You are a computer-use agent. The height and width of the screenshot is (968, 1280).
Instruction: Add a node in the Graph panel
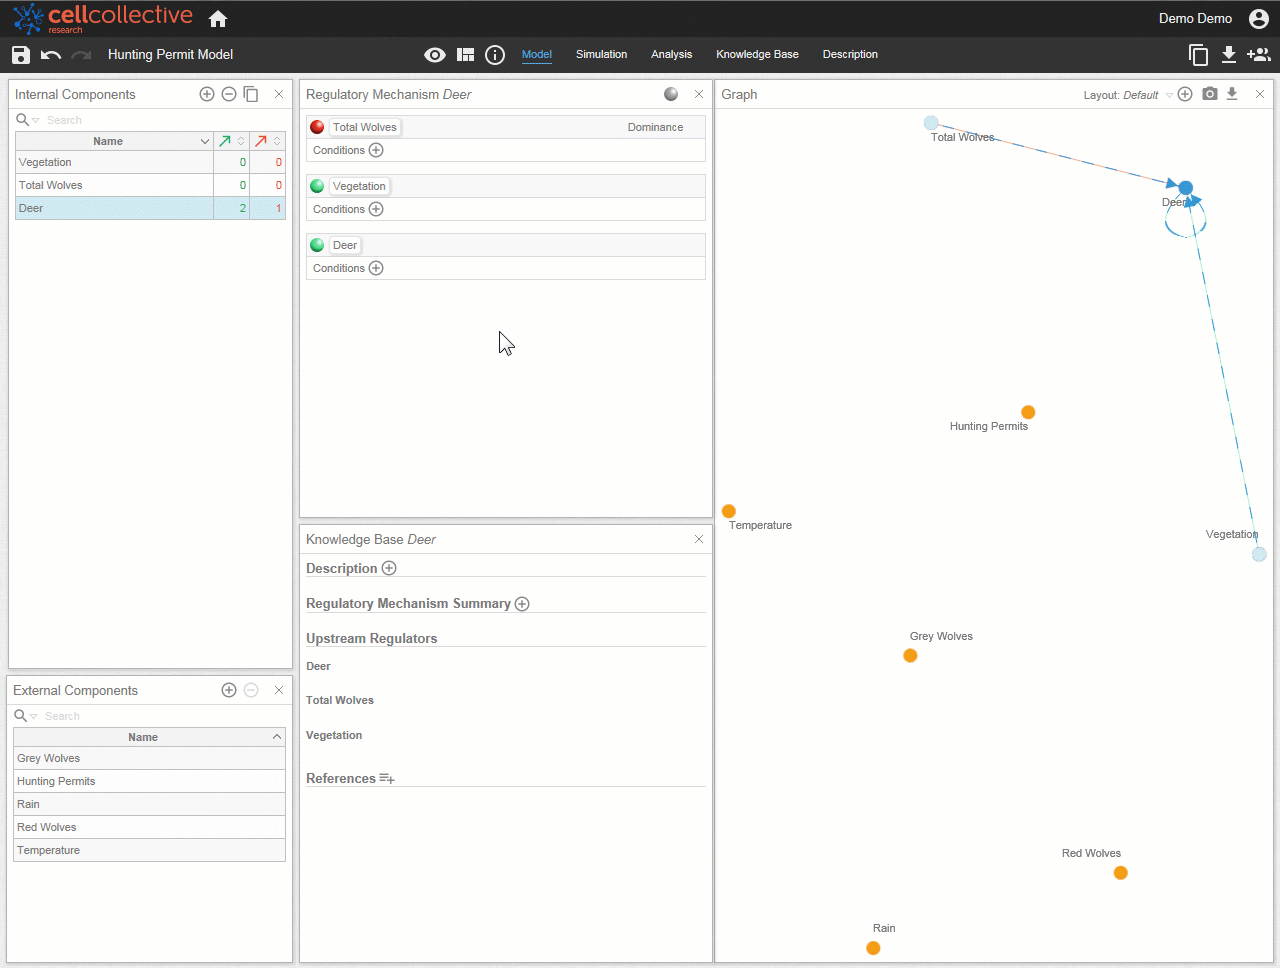(1185, 94)
